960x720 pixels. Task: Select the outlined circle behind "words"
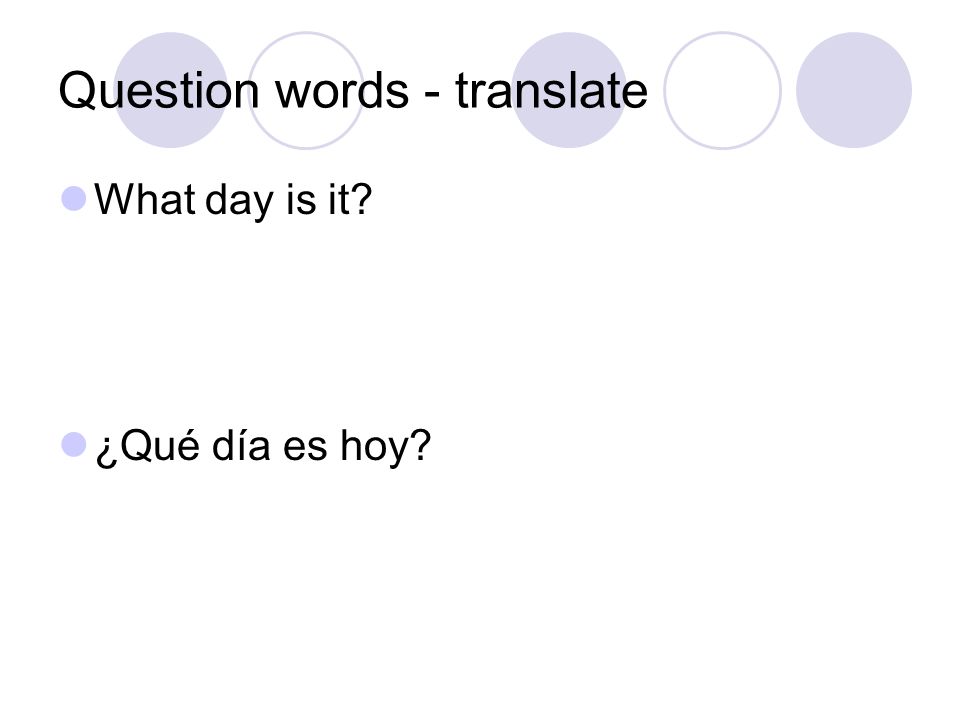(306, 90)
